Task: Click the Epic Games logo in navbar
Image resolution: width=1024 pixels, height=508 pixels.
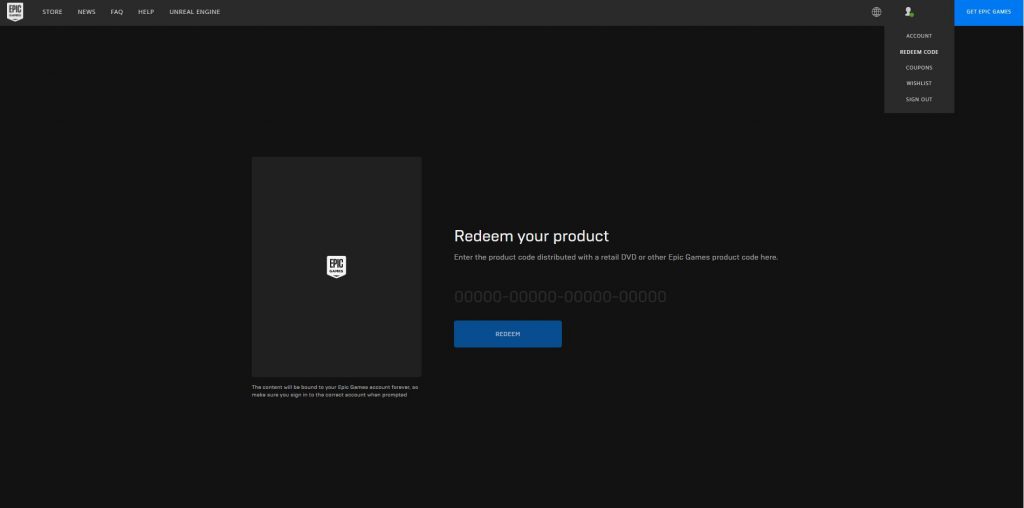Action: click(15, 12)
